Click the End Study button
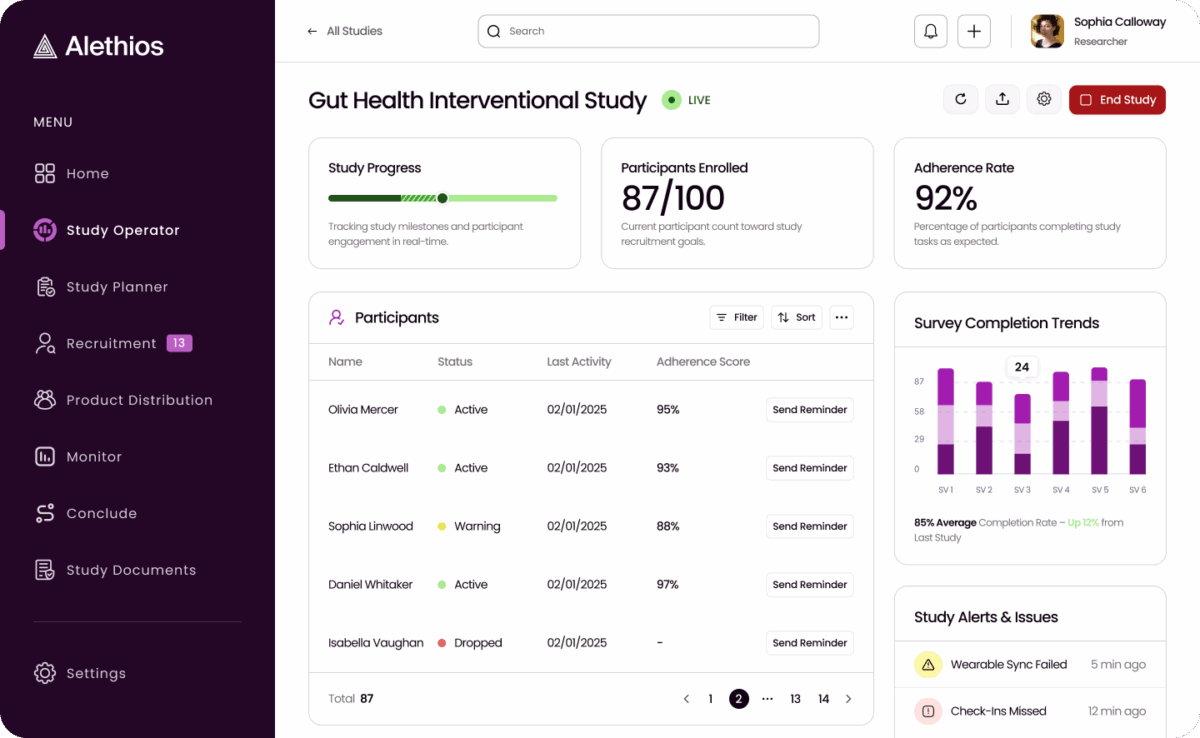 [x=1117, y=100]
